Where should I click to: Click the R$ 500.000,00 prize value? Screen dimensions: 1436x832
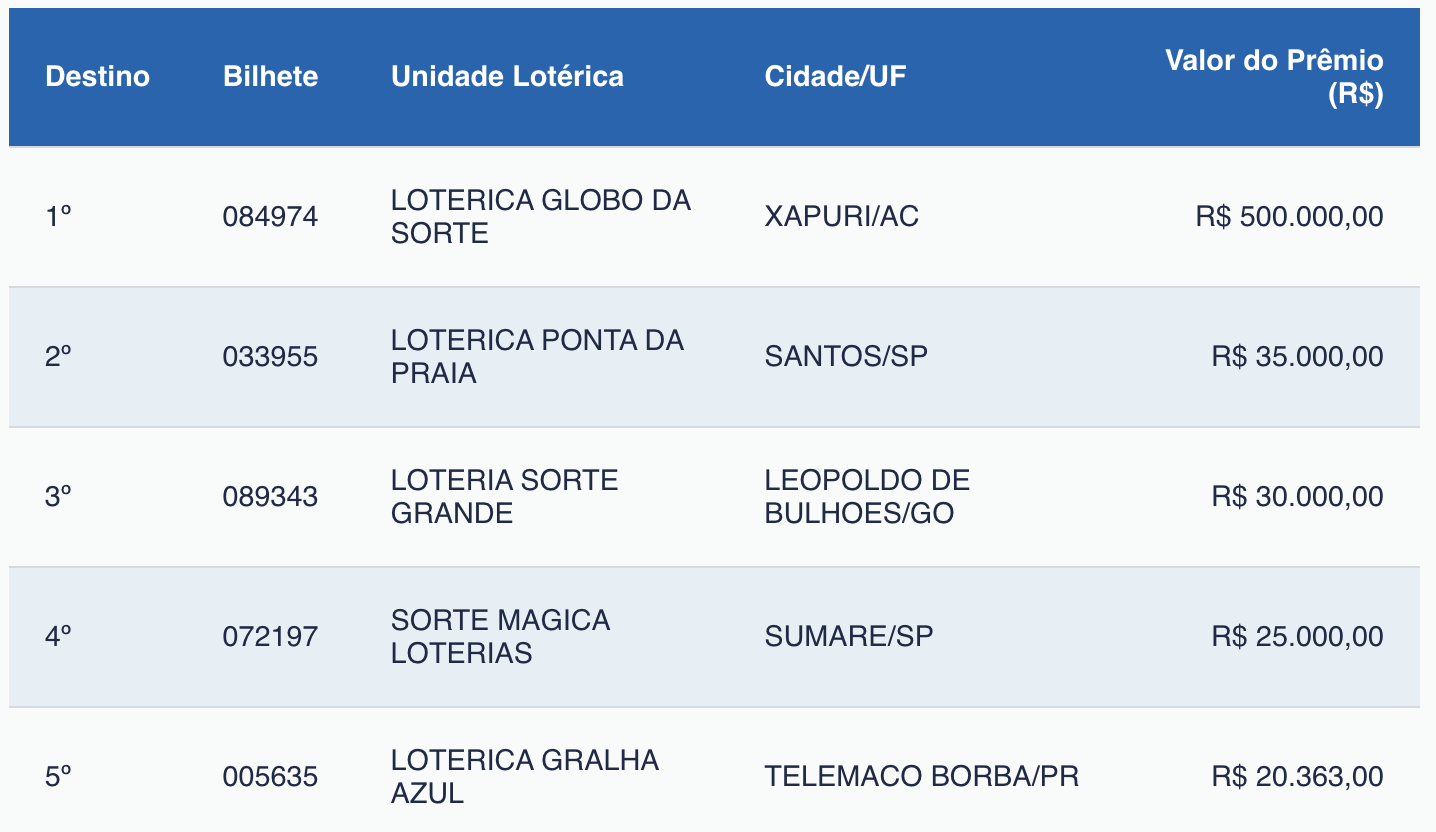[1289, 217]
